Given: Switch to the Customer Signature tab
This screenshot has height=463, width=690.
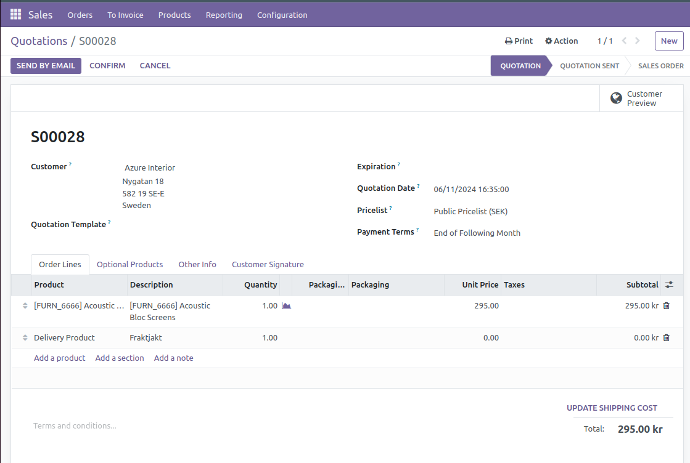Looking at the screenshot, I should 268,264.
